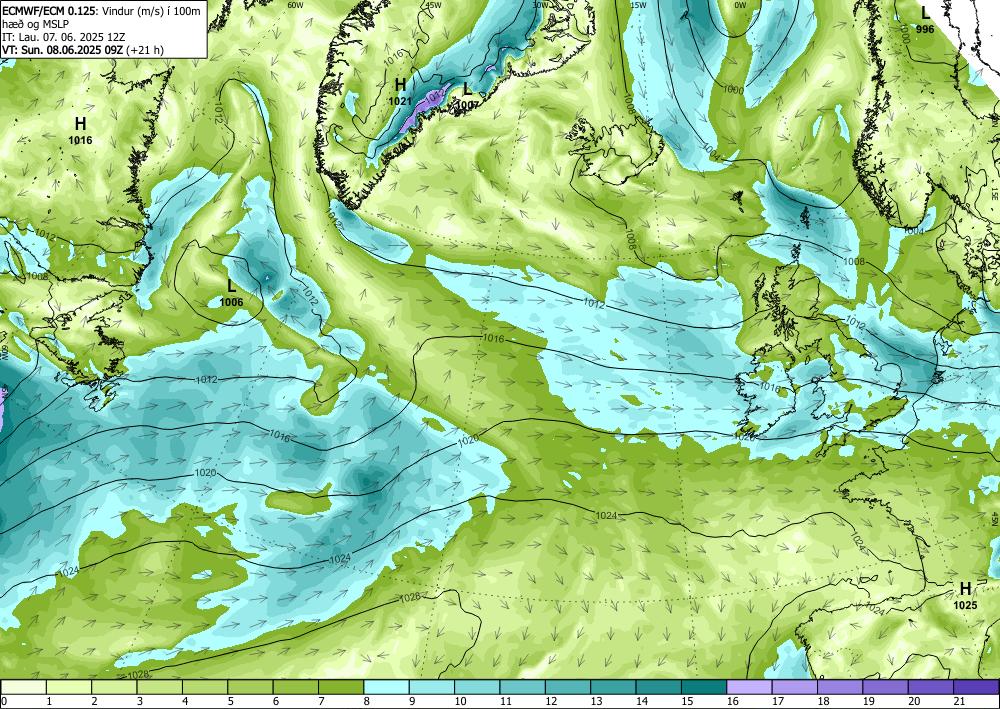
Task: Pick the dark teal legend cell between 15 and 16
Action: coord(704,687)
